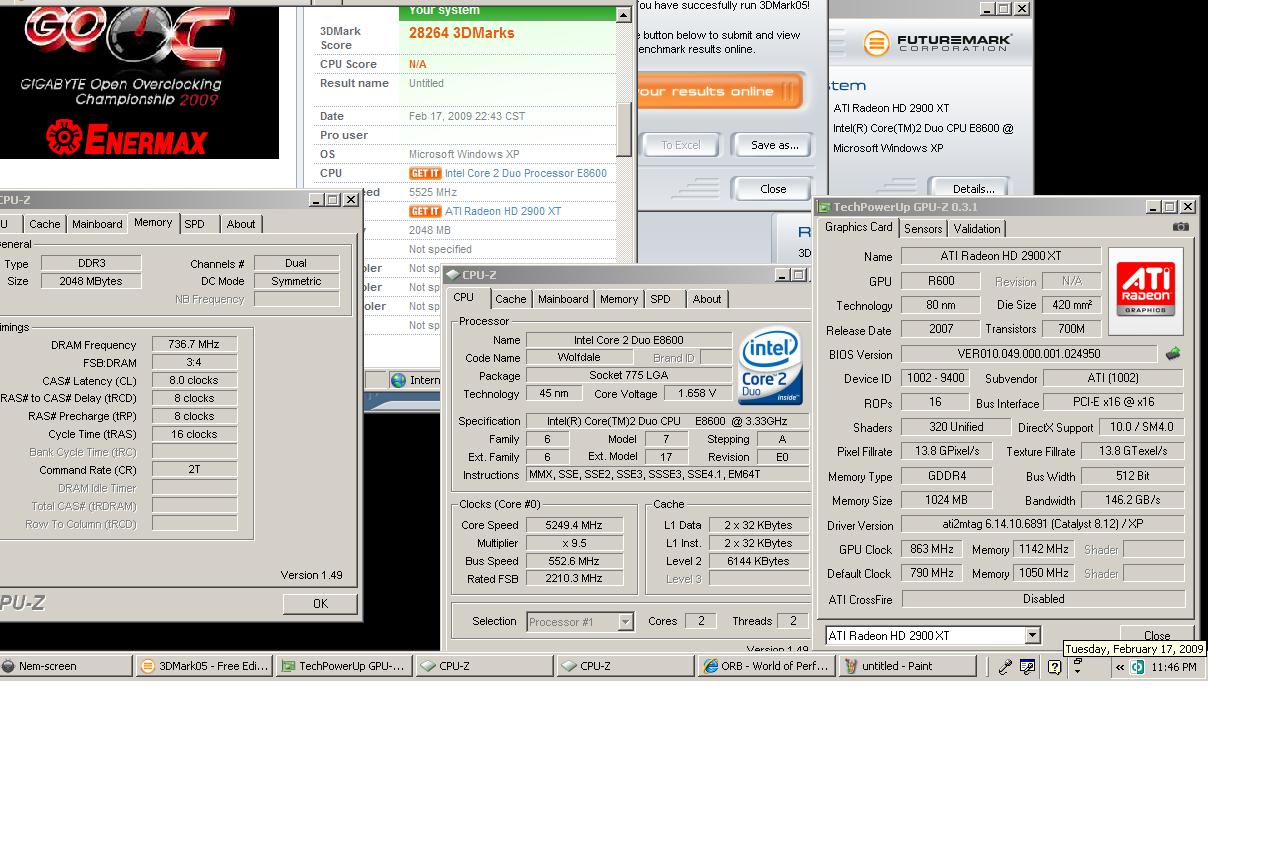Click the tray icon beside the clock
Screen dimensions: 1280x850
click(x=1138, y=667)
